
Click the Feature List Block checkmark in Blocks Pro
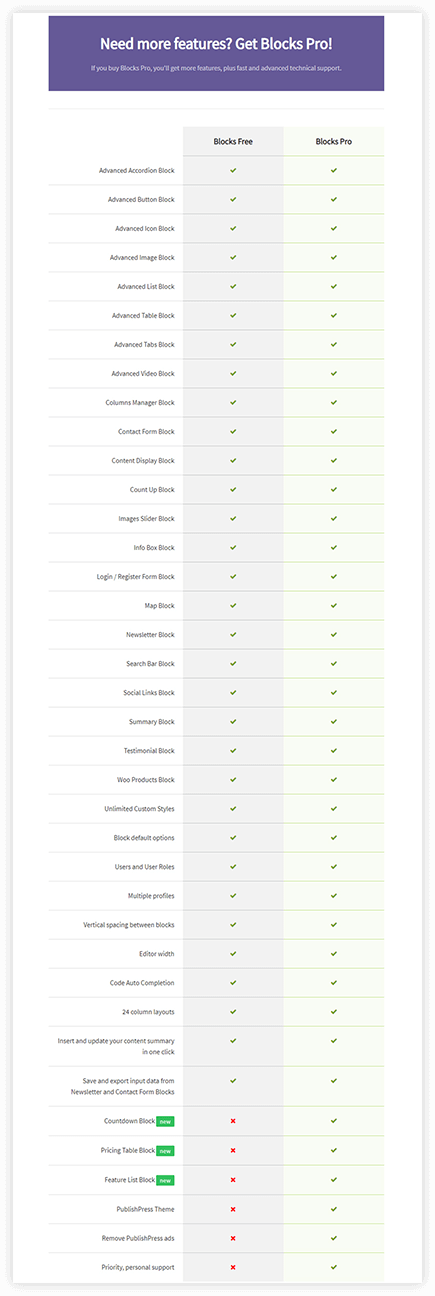click(x=334, y=1180)
